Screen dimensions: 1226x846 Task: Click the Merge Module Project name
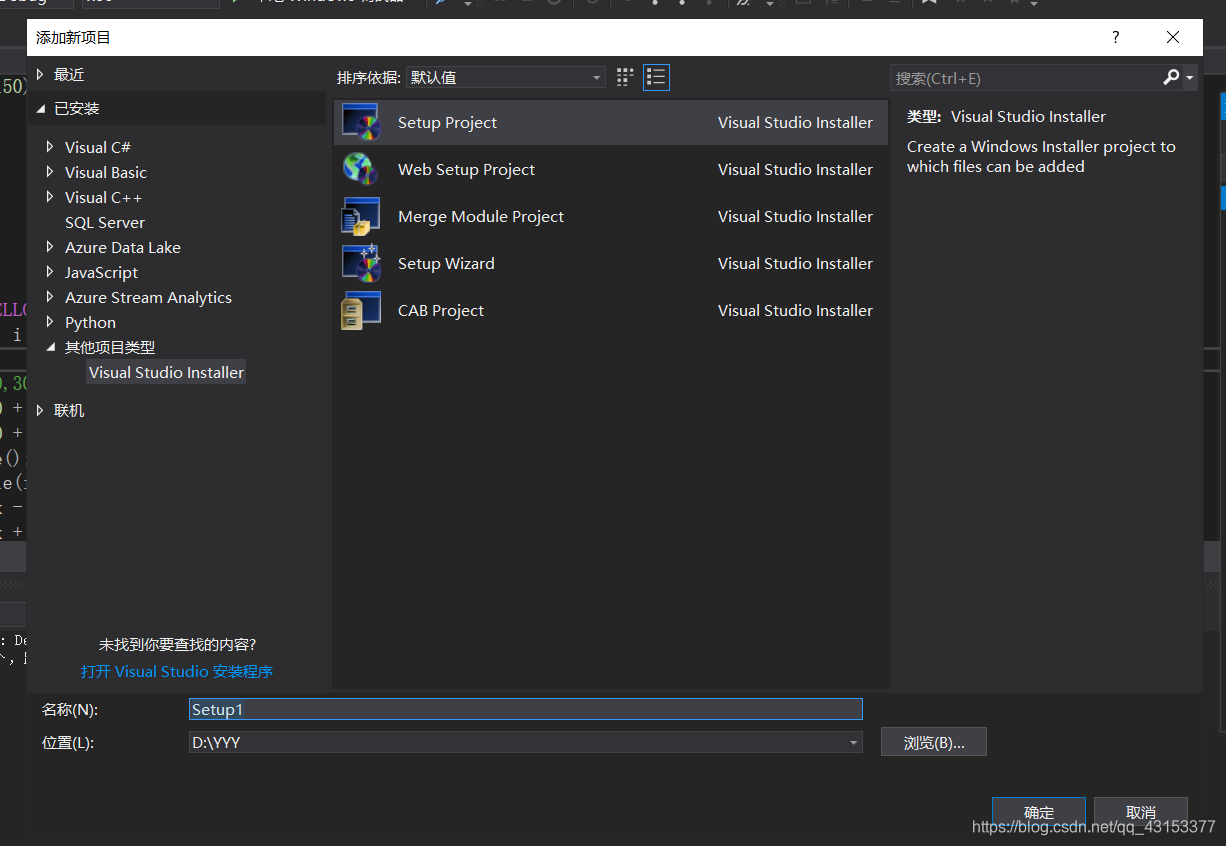pyautogui.click(x=481, y=216)
